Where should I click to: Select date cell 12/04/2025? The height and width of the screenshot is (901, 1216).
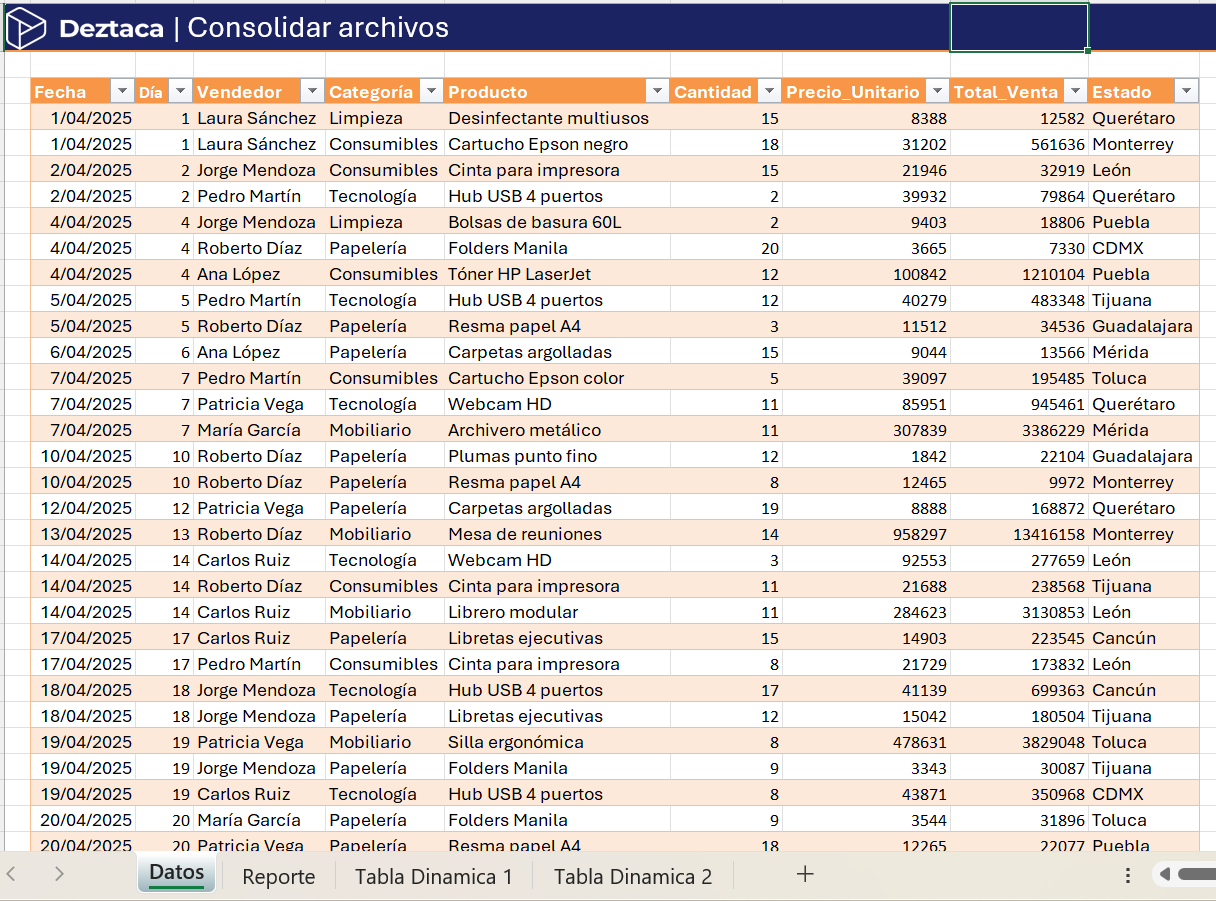(x=83, y=508)
